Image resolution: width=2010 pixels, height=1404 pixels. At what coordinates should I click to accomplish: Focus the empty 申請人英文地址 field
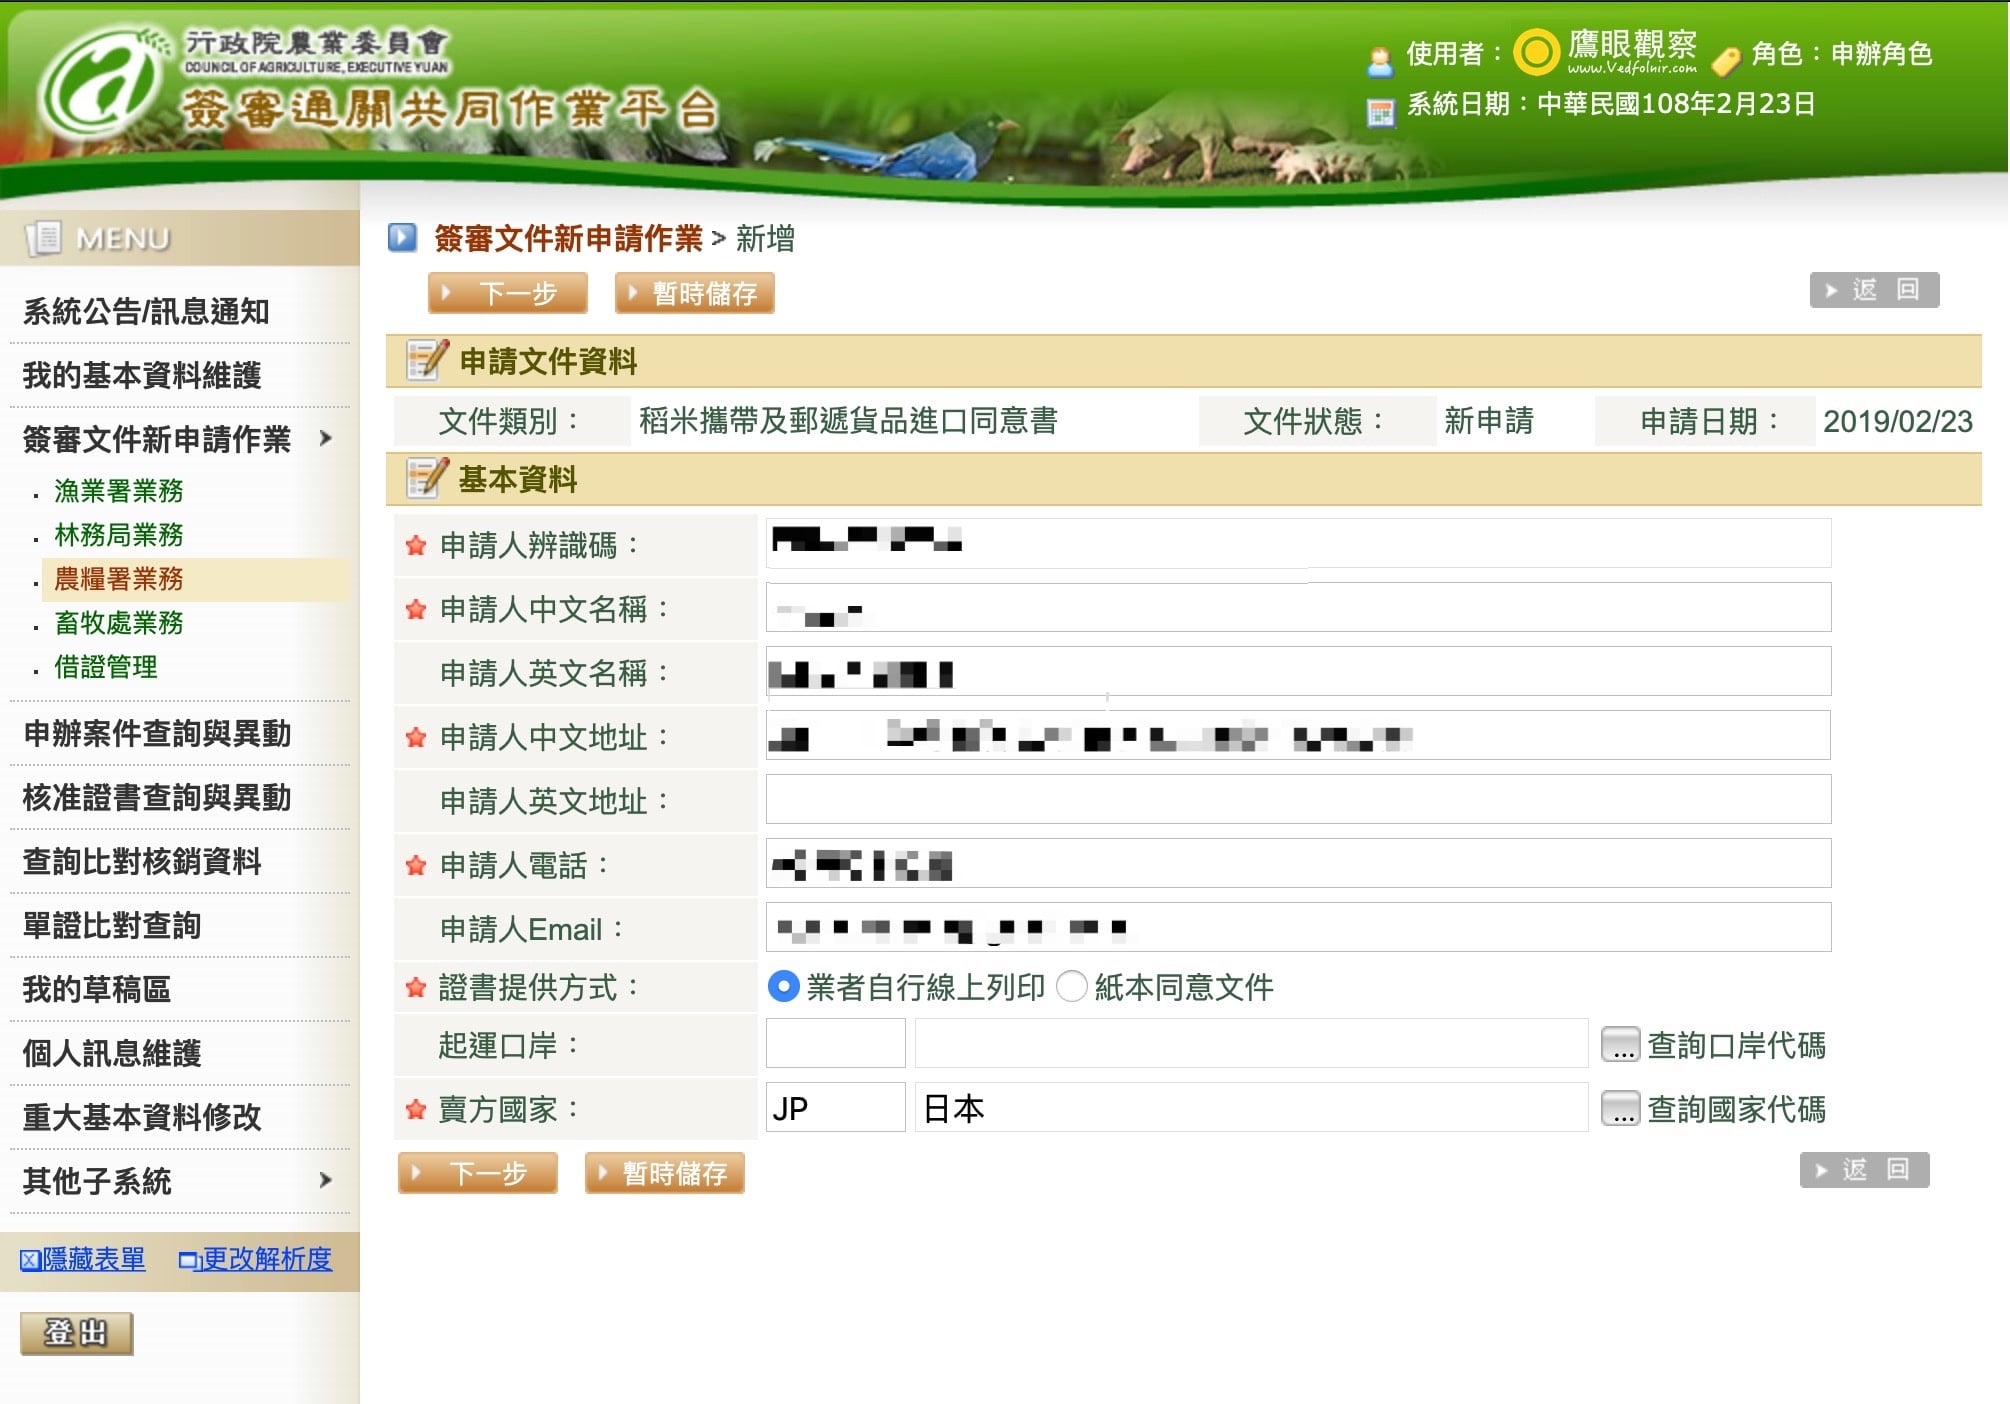click(1298, 799)
